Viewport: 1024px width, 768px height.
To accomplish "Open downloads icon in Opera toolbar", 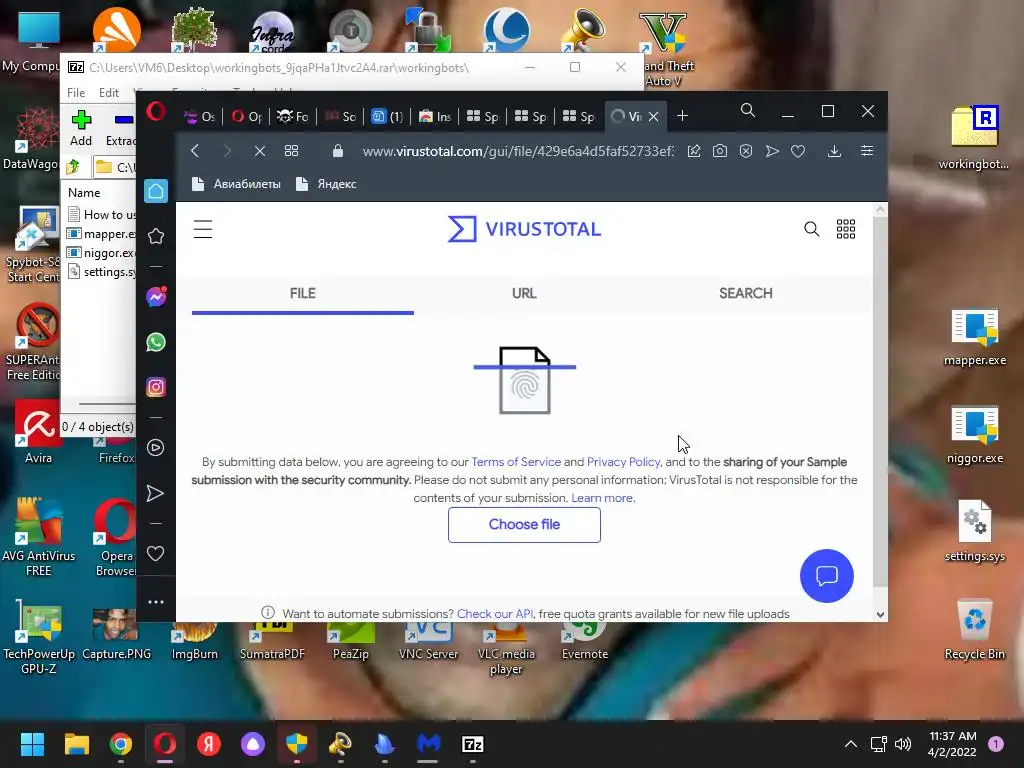I will [834, 151].
